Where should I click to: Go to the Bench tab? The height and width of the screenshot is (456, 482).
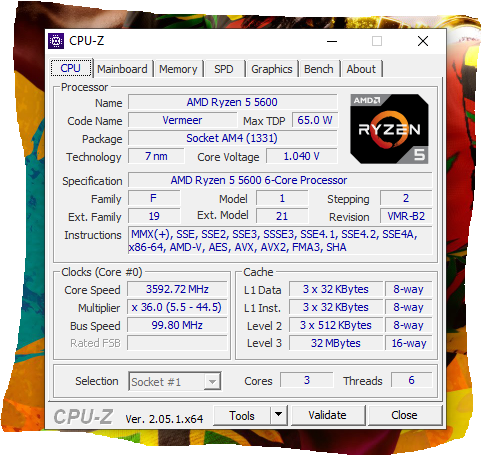click(319, 69)
